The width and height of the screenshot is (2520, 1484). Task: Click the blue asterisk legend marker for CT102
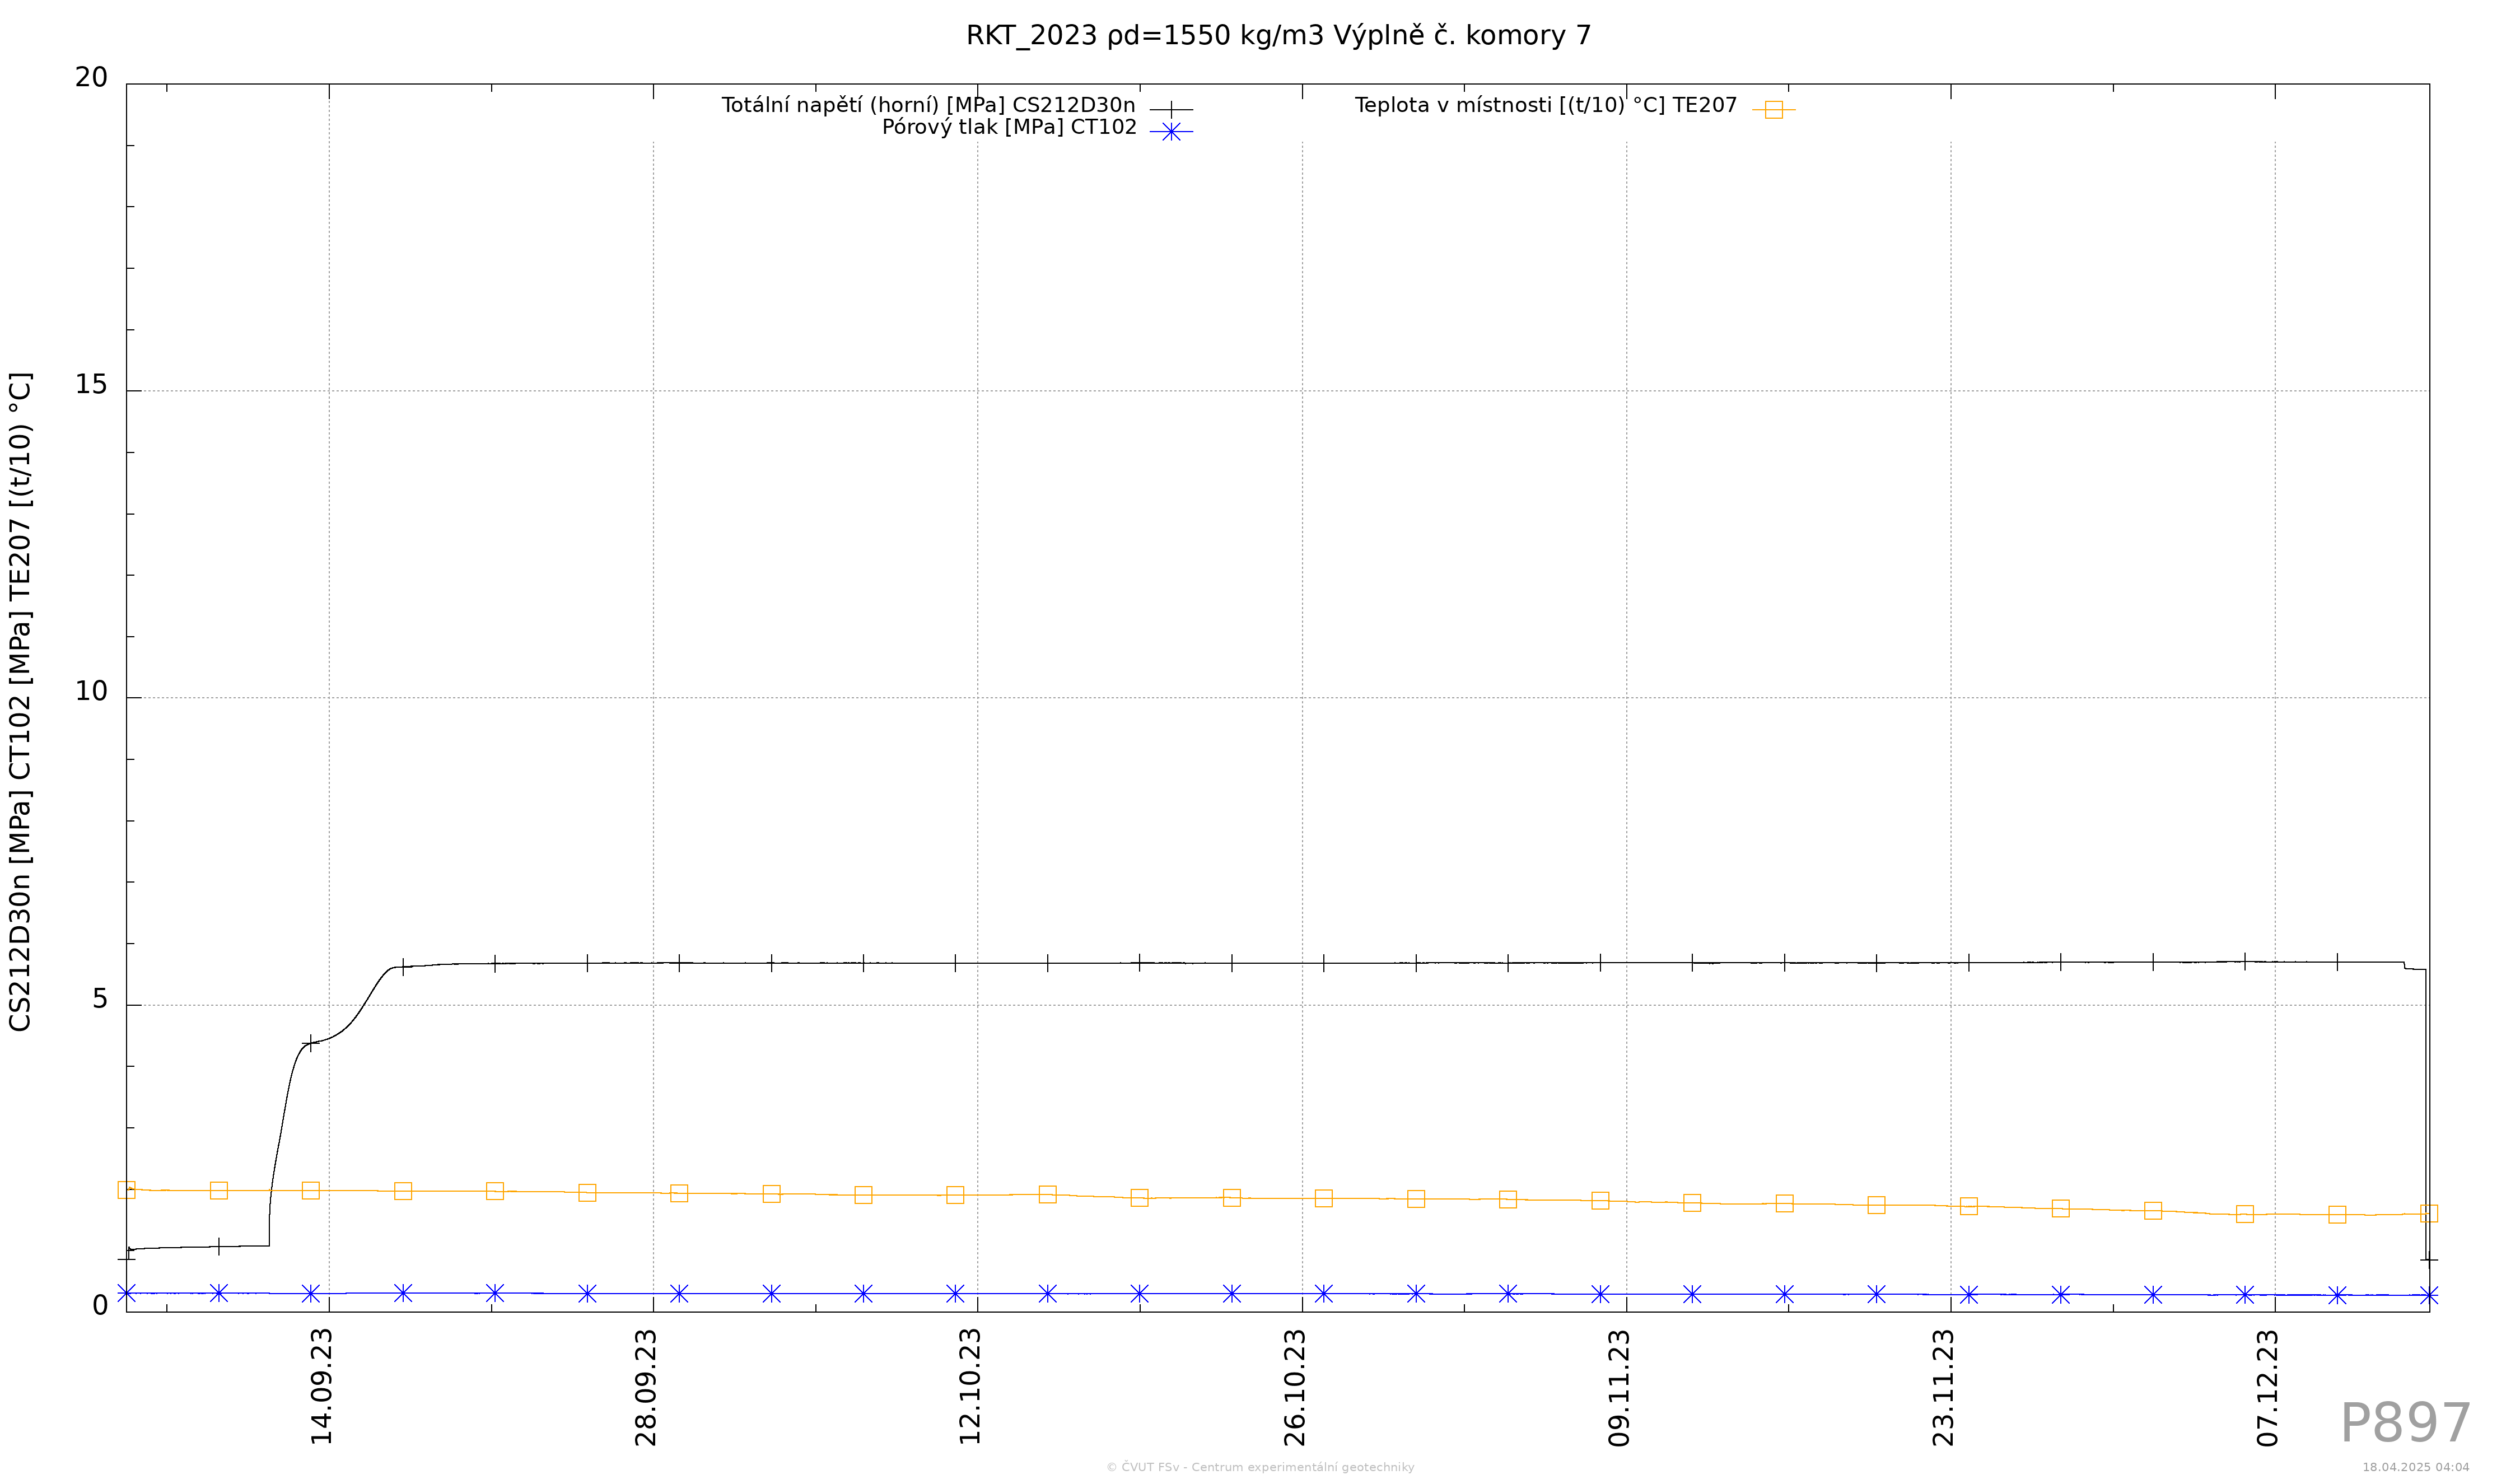click(x=1171, y=131)
